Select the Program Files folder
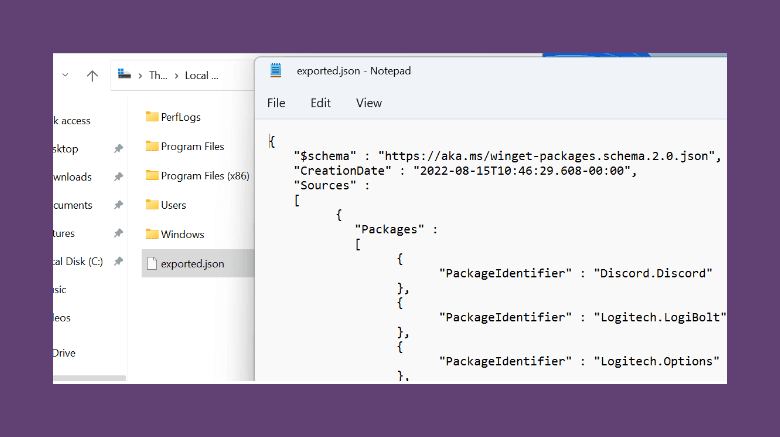This screenshot has width=780, height=437. tap(185, 146)
